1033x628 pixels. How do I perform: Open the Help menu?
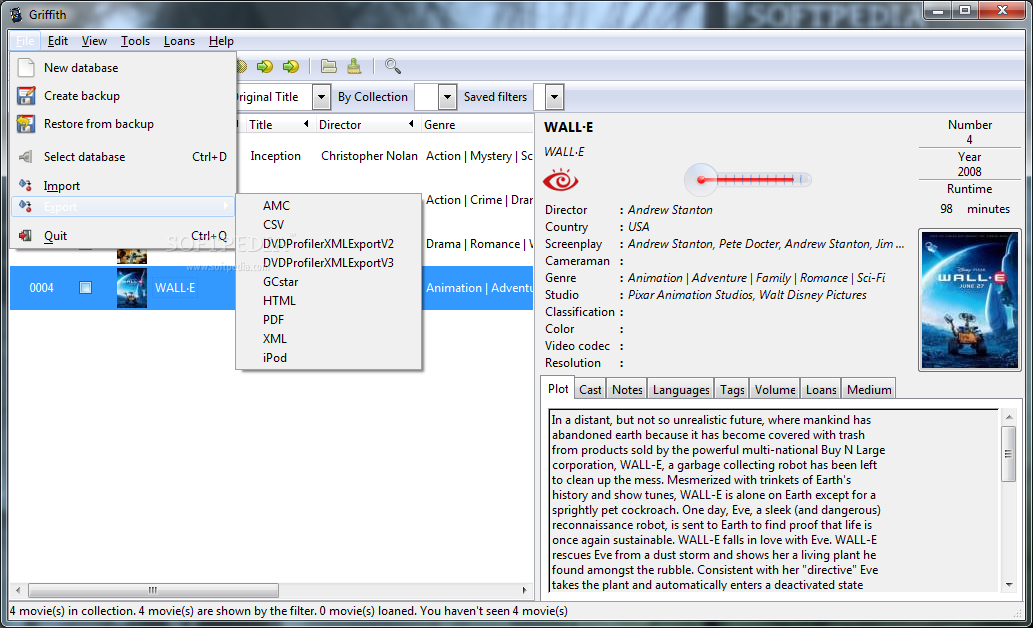221,41
